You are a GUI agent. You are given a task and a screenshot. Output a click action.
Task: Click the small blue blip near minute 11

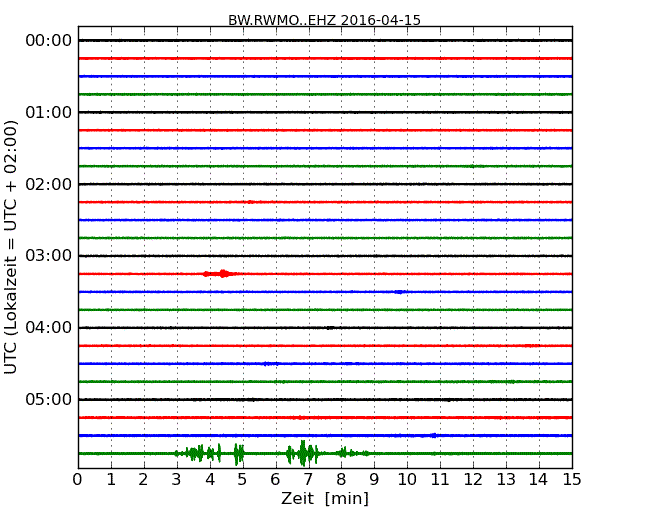coord(433,435)
